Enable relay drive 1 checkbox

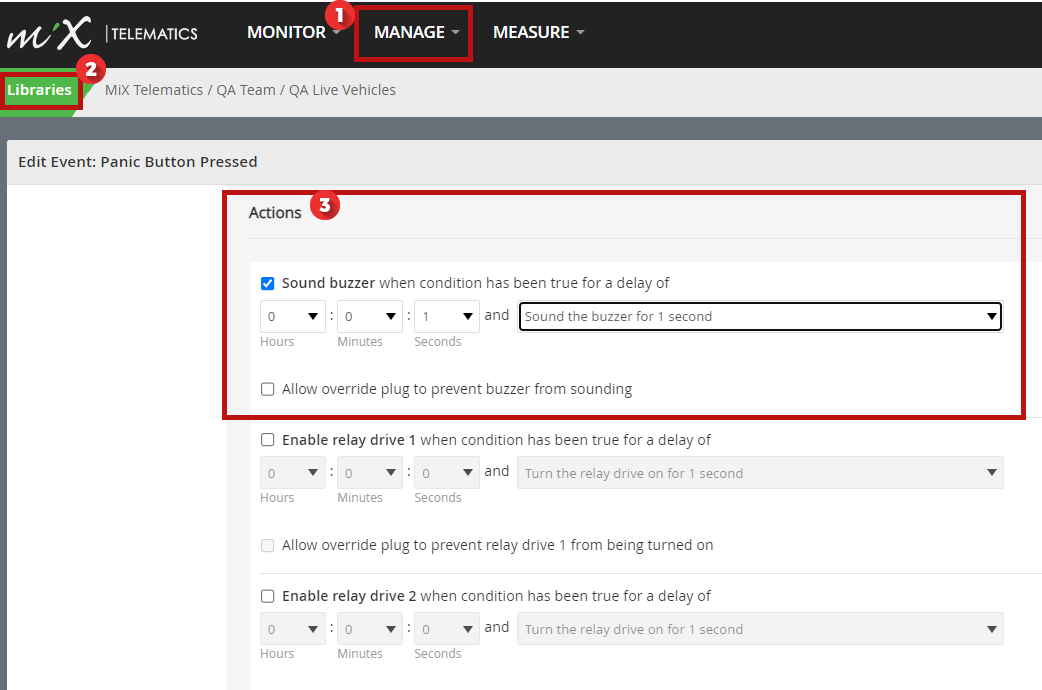click(x=267, y=440)
